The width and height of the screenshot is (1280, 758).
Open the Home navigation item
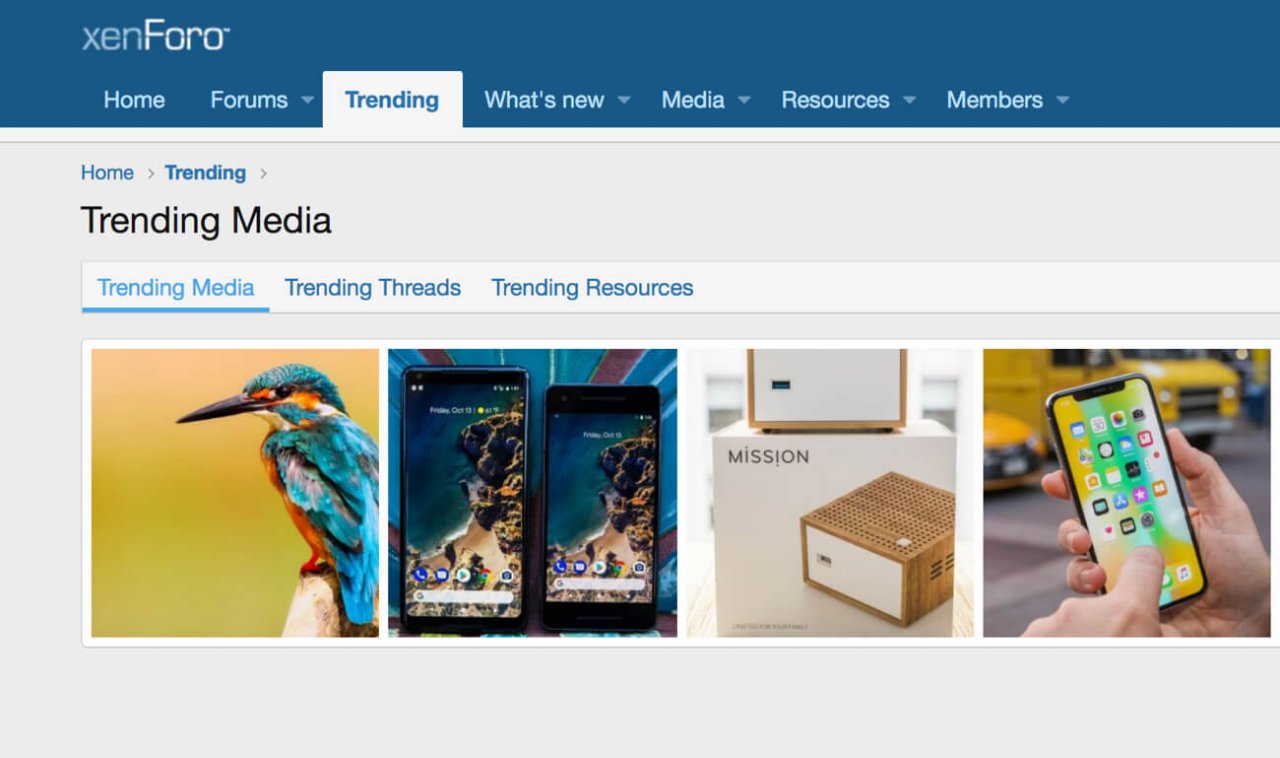(x=134, y=100)
